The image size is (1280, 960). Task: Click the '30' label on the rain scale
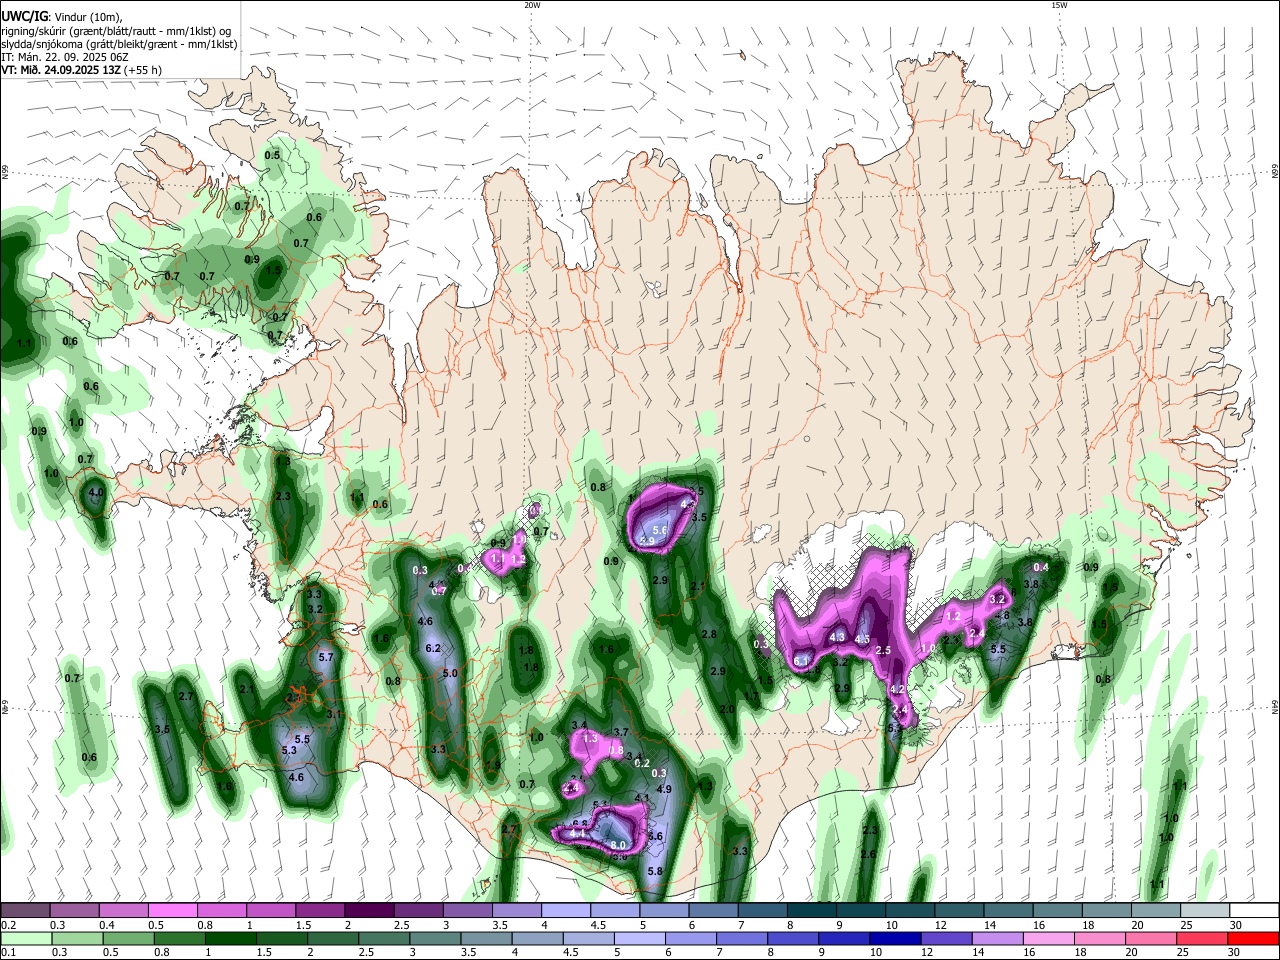[x=1233, y=952]
